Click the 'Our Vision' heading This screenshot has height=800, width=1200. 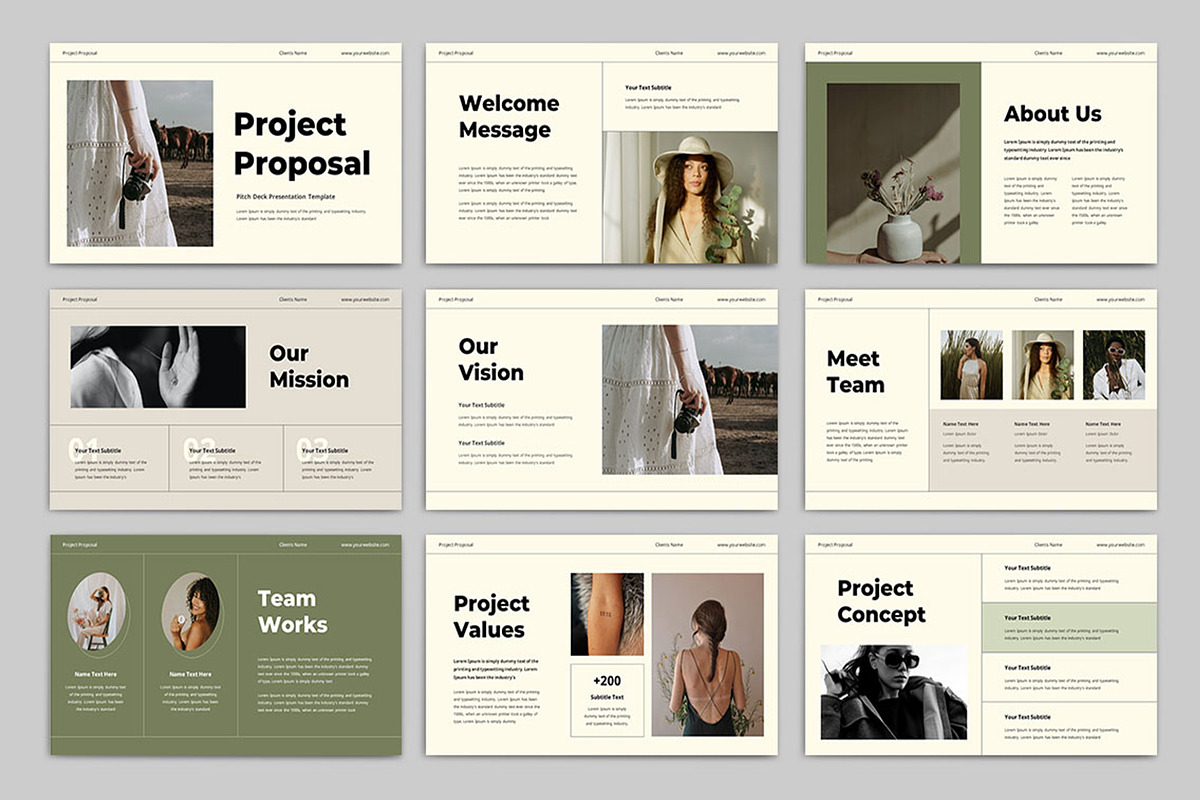[x=491, y=359]
